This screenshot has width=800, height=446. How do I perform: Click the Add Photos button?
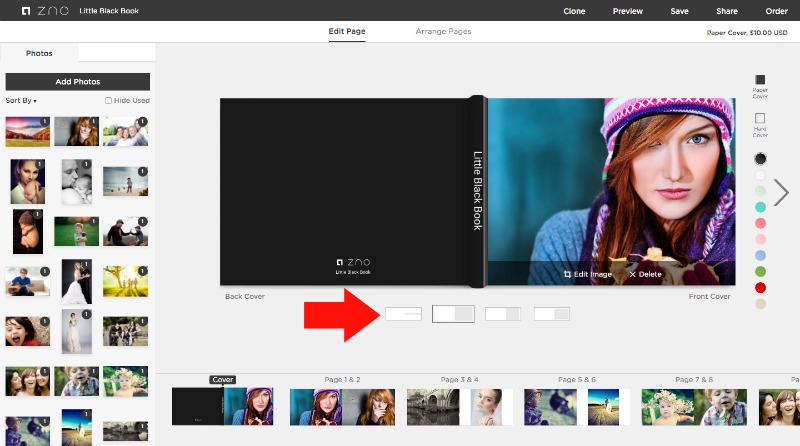tap(78, 82)
